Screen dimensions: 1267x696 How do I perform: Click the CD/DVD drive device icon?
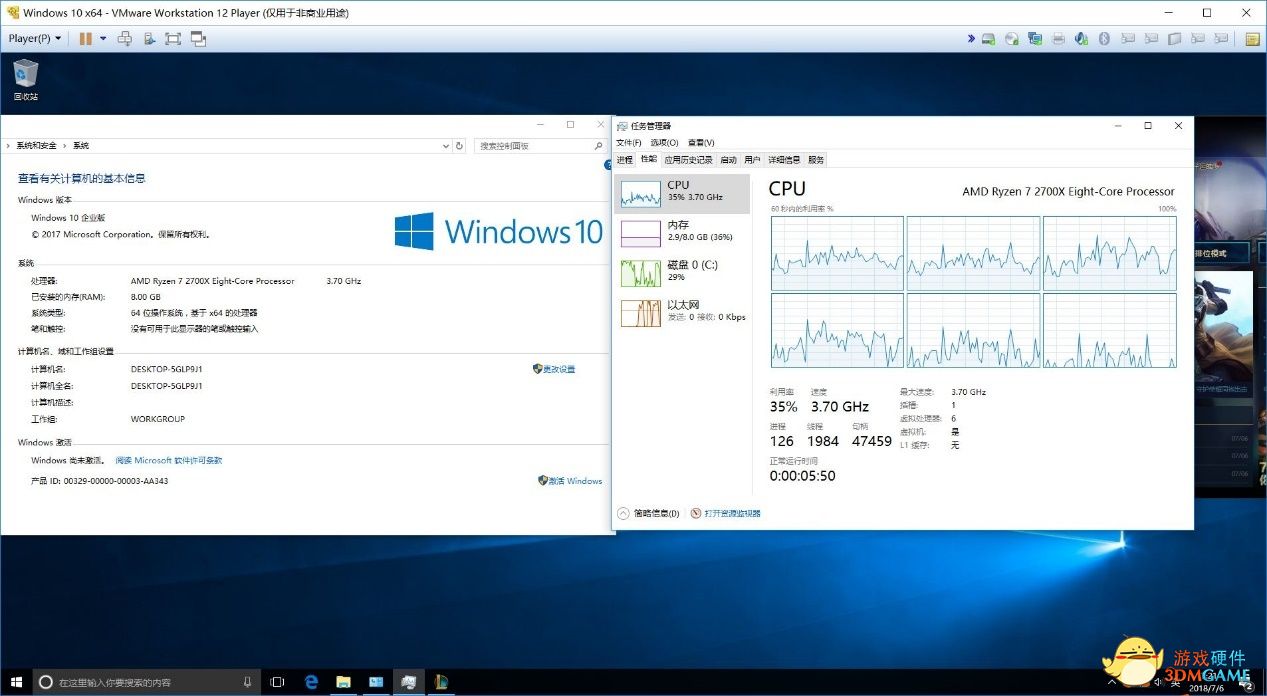click(x=1011, y=39)
